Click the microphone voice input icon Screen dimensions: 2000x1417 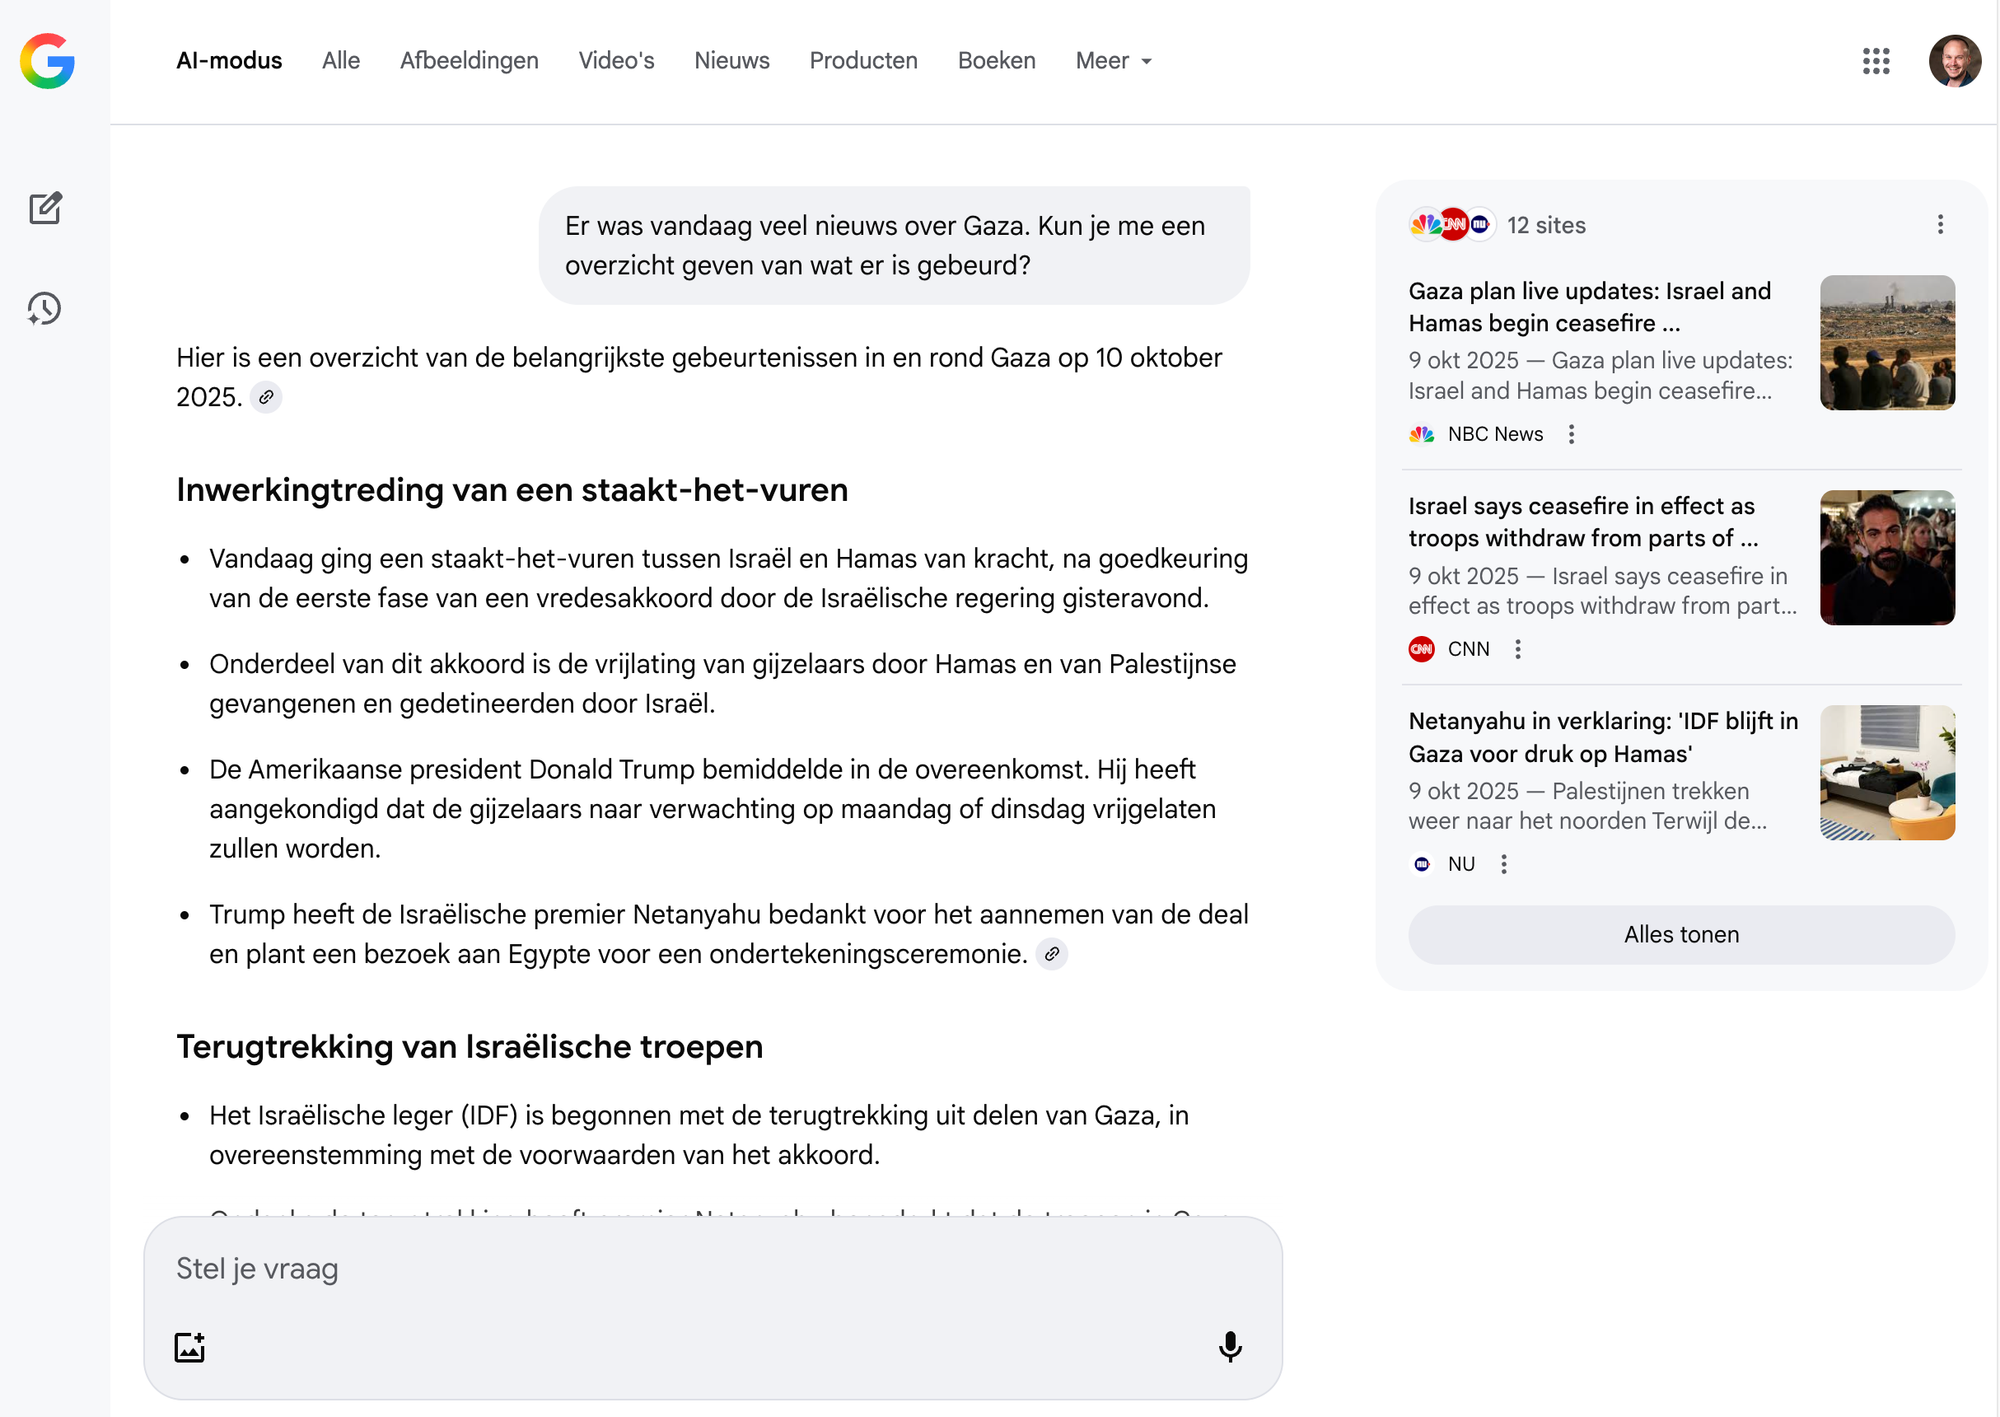tap(1230, 1347)
